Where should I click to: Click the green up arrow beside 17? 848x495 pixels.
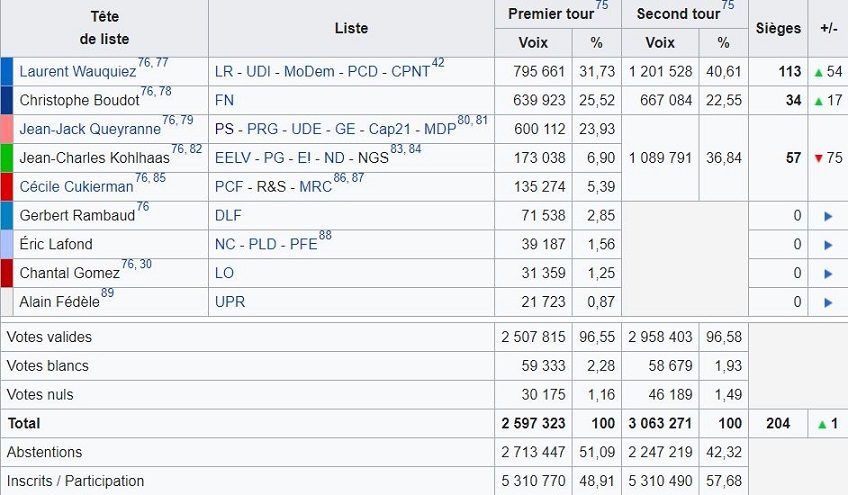[817, 100]
